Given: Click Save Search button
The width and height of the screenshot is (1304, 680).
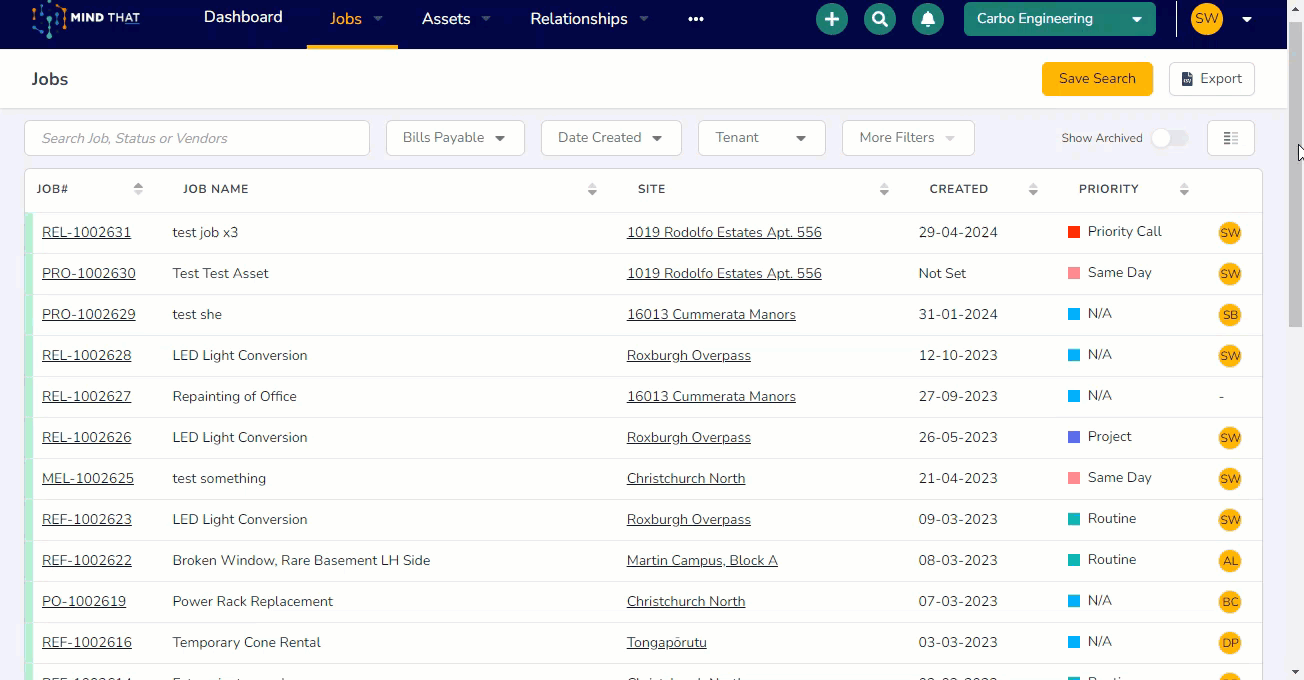Looking at the screenshot, I should point(1097,79).
